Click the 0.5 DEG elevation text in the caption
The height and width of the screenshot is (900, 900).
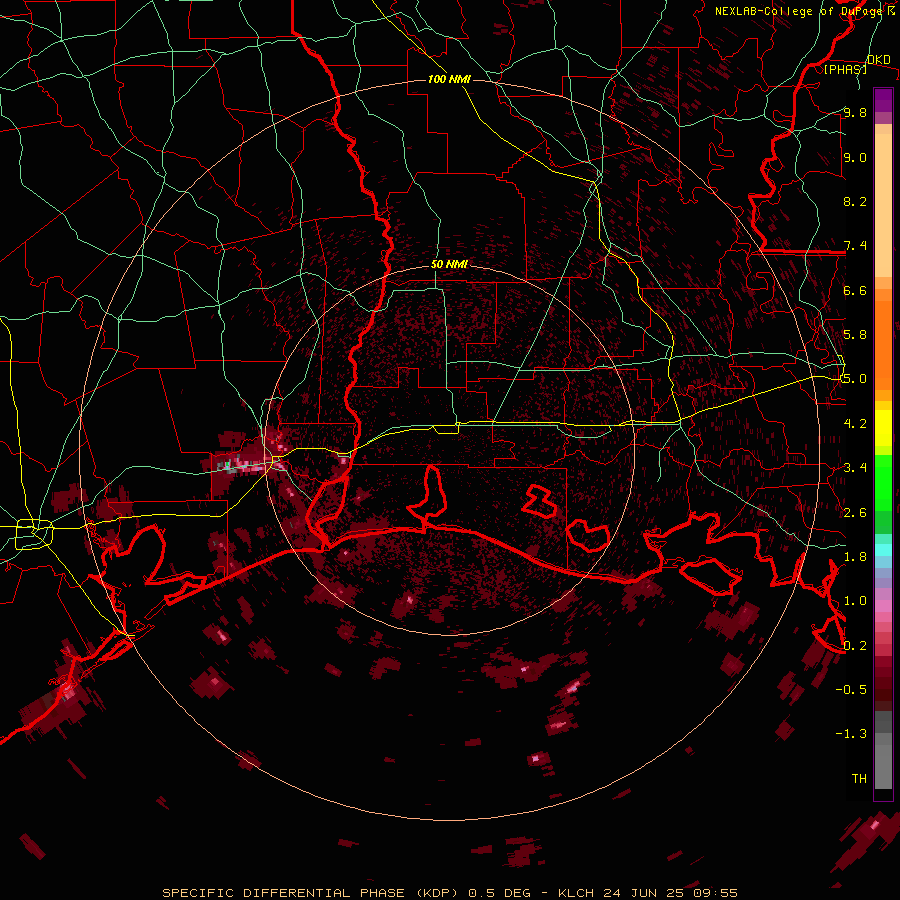pos(499,893)
